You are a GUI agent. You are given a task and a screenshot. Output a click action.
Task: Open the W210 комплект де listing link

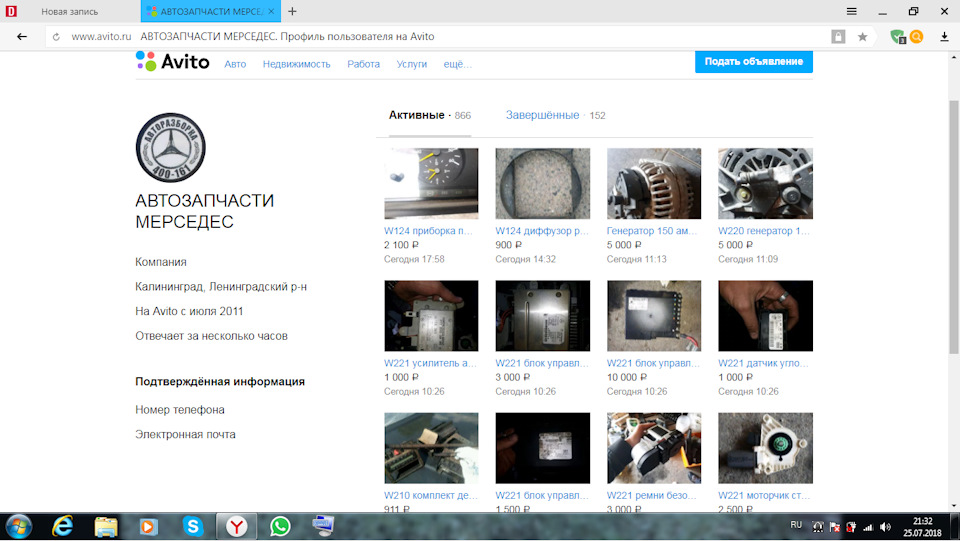pos(430,495)
